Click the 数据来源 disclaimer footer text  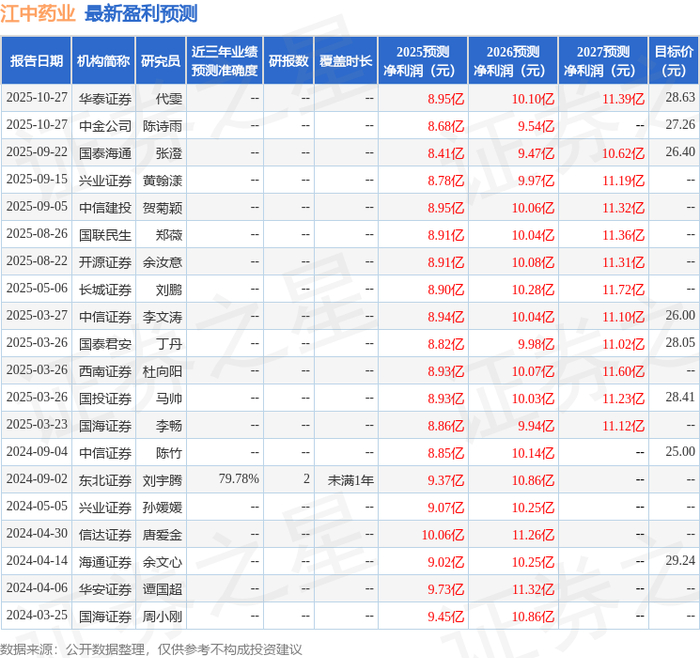pos(151,649)
